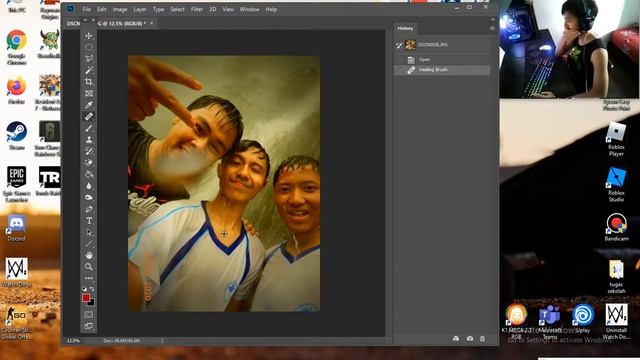Open the tugas sekolah folder
Screen dimensions: 640x360
[x=616, y=277]
